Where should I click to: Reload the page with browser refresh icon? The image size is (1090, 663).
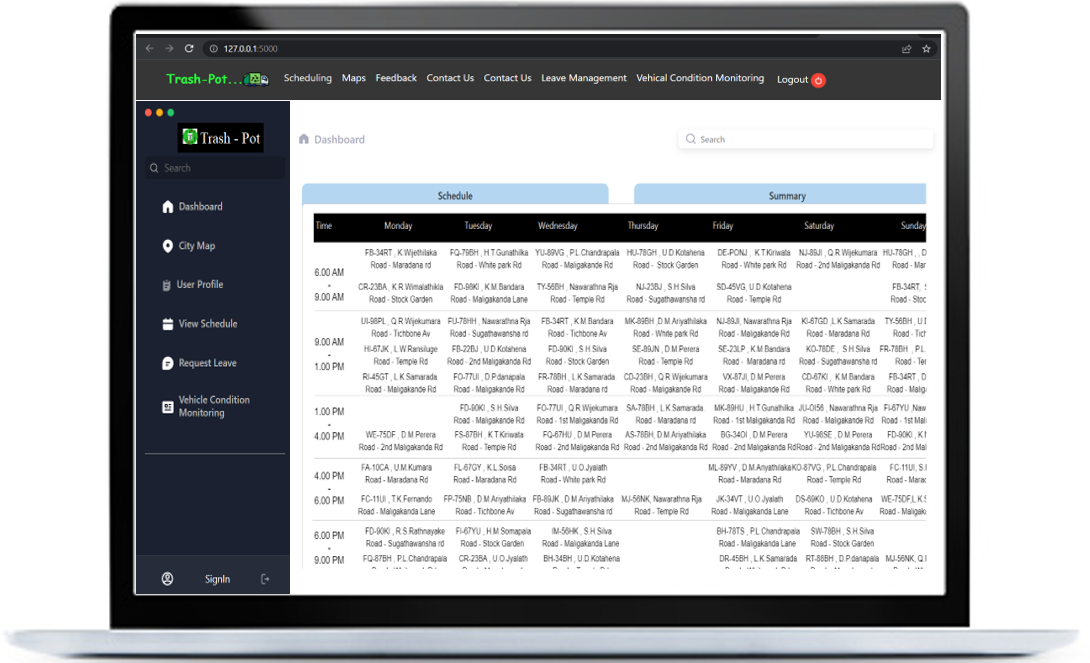189,49
